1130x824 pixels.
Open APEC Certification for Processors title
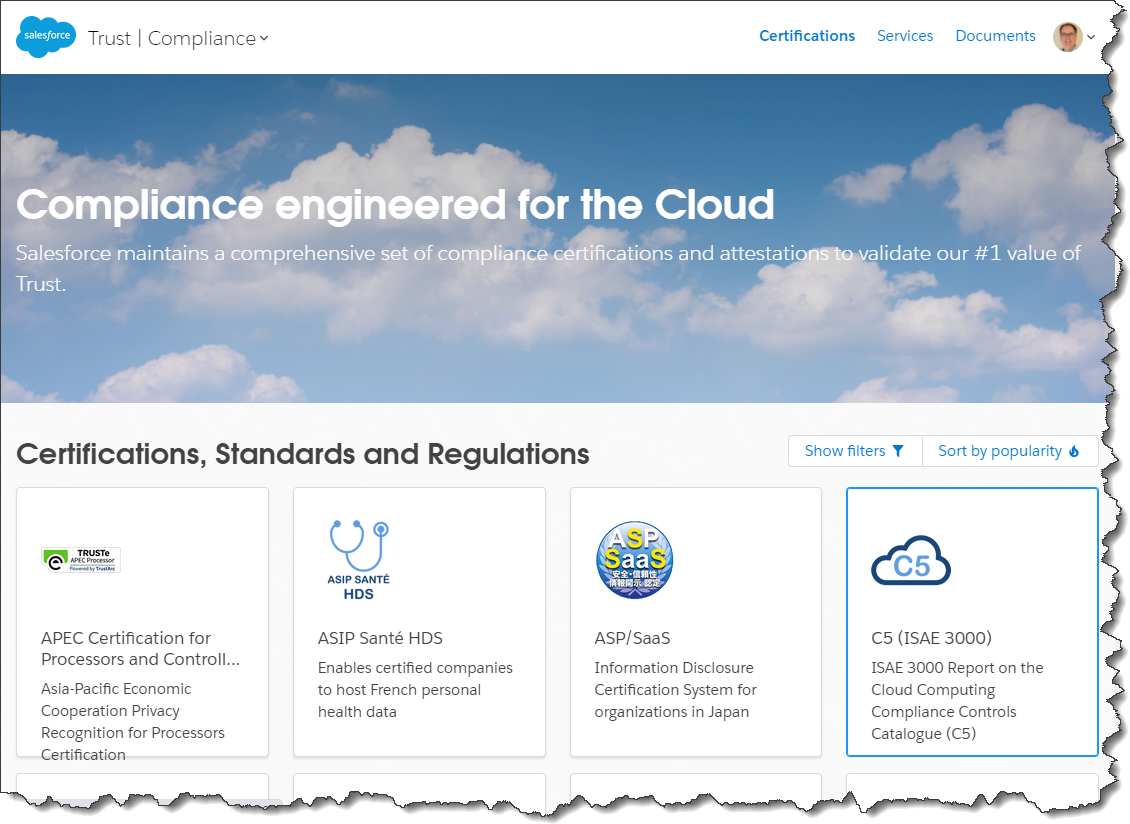pyautogui.click(x=141, y=649)
